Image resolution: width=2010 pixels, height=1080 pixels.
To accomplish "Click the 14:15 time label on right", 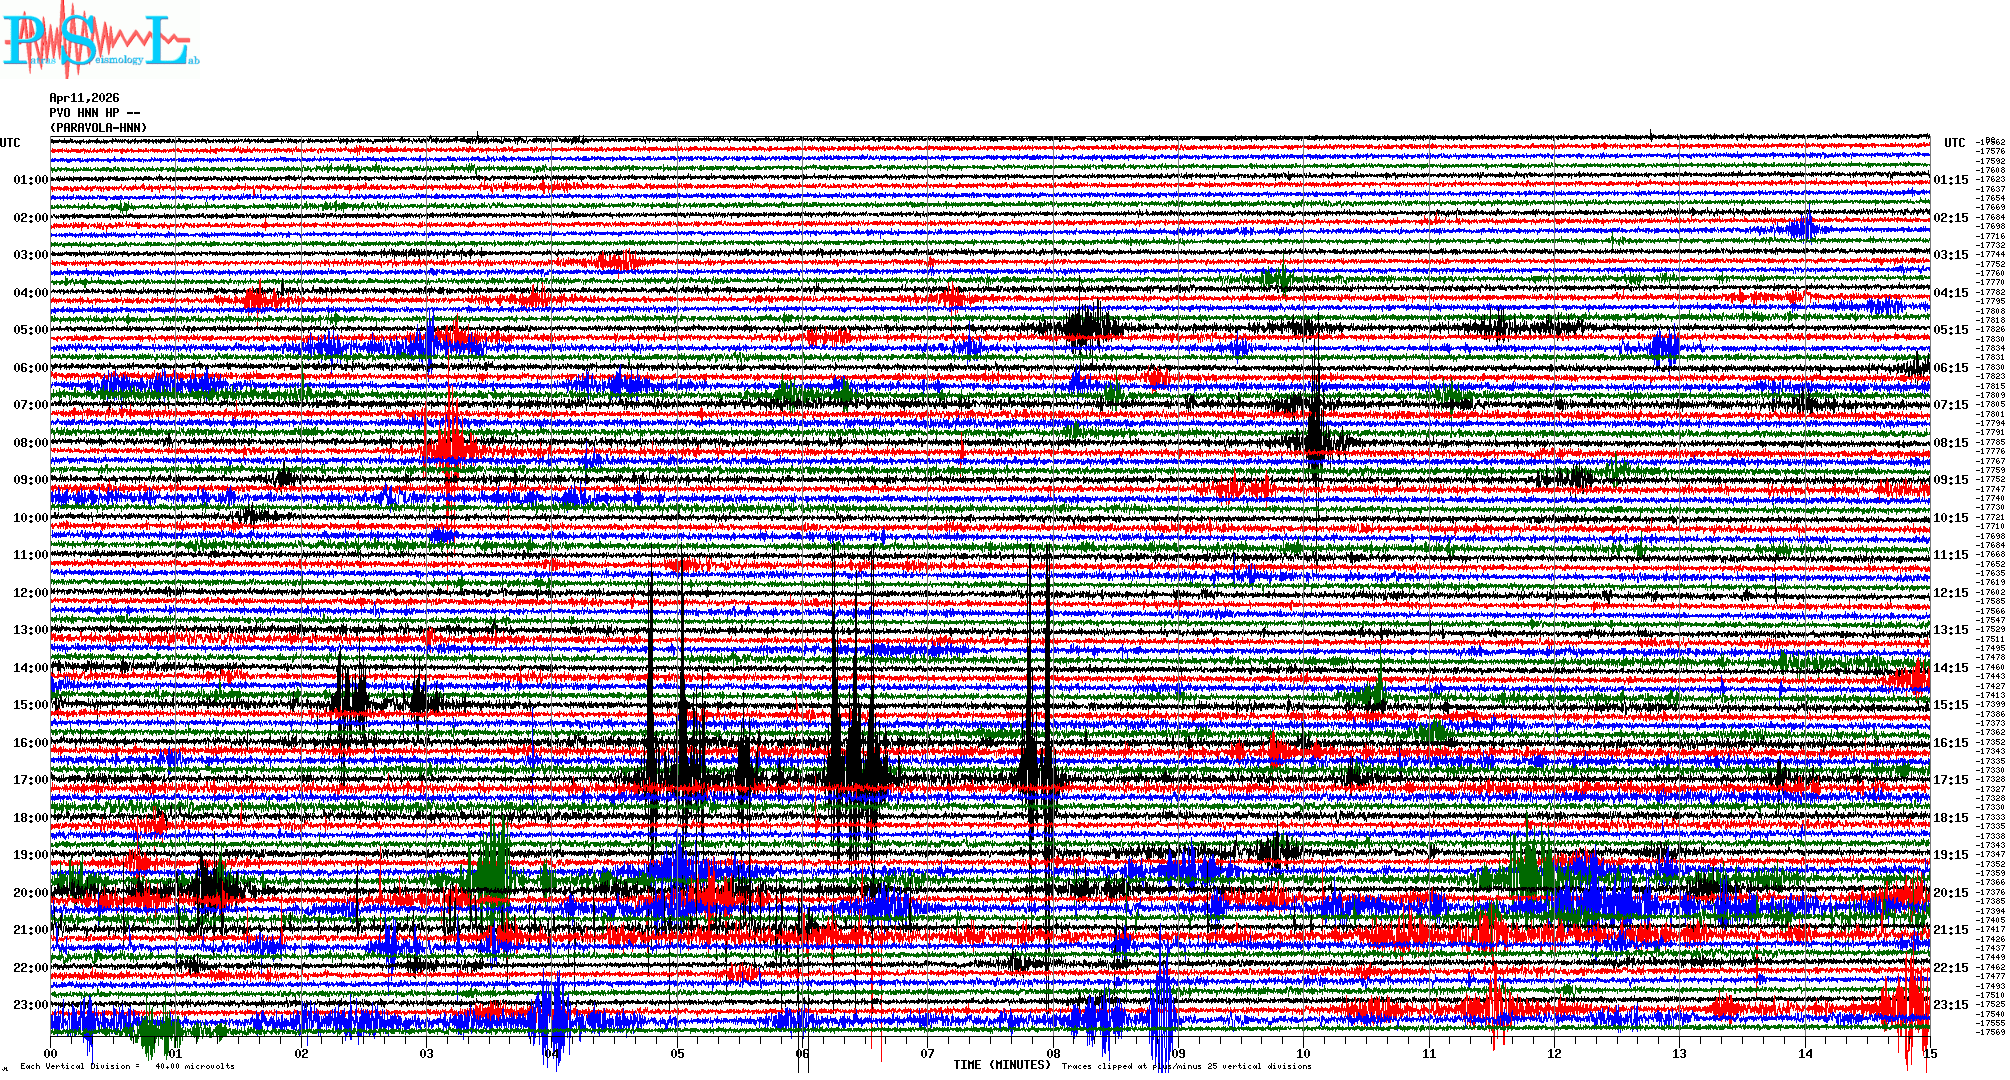I will (1950, 668).
